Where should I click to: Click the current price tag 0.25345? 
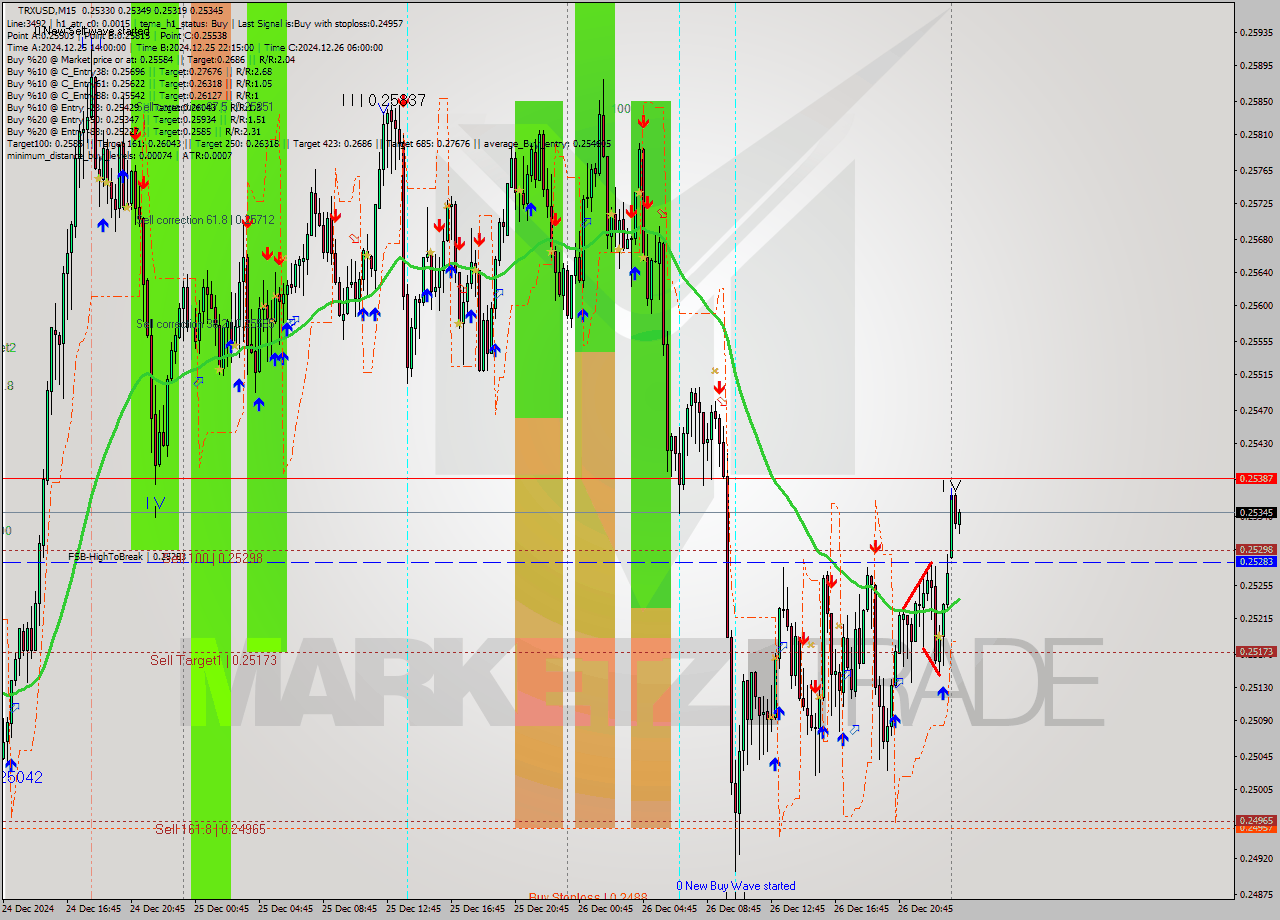(1256, 513)
